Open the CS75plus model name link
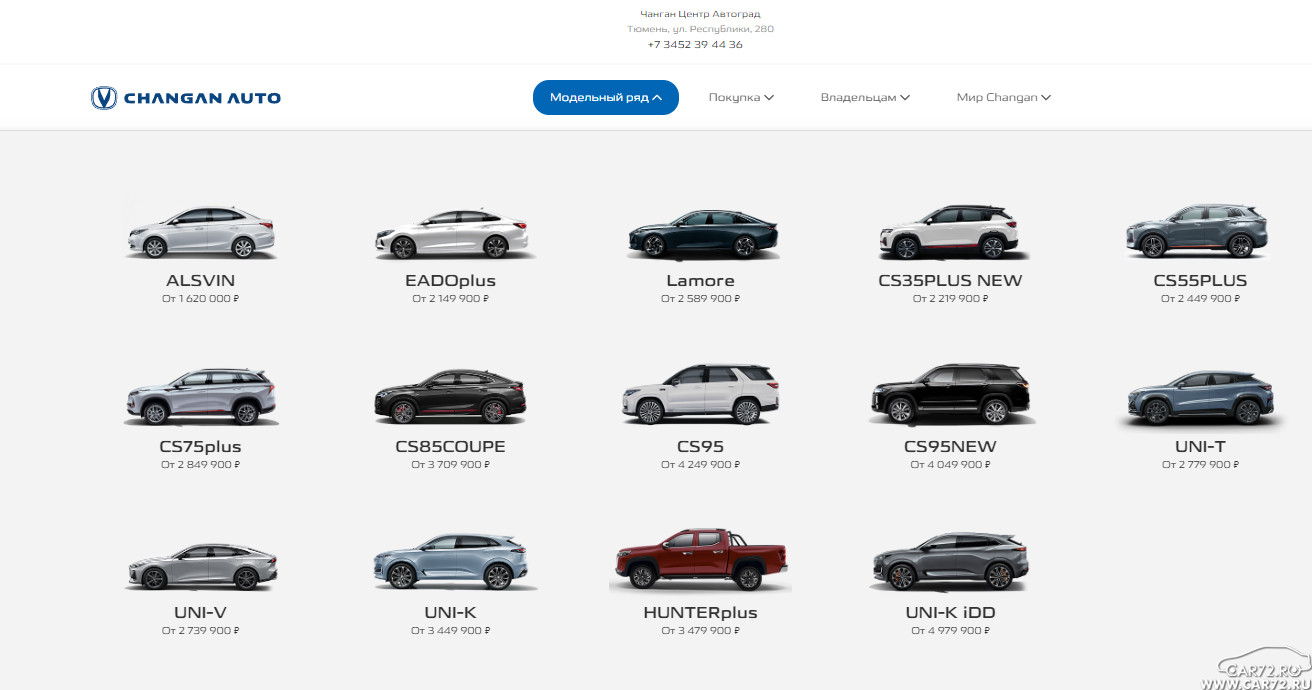This screenshot has width=1312, height=690. [200, 447]
